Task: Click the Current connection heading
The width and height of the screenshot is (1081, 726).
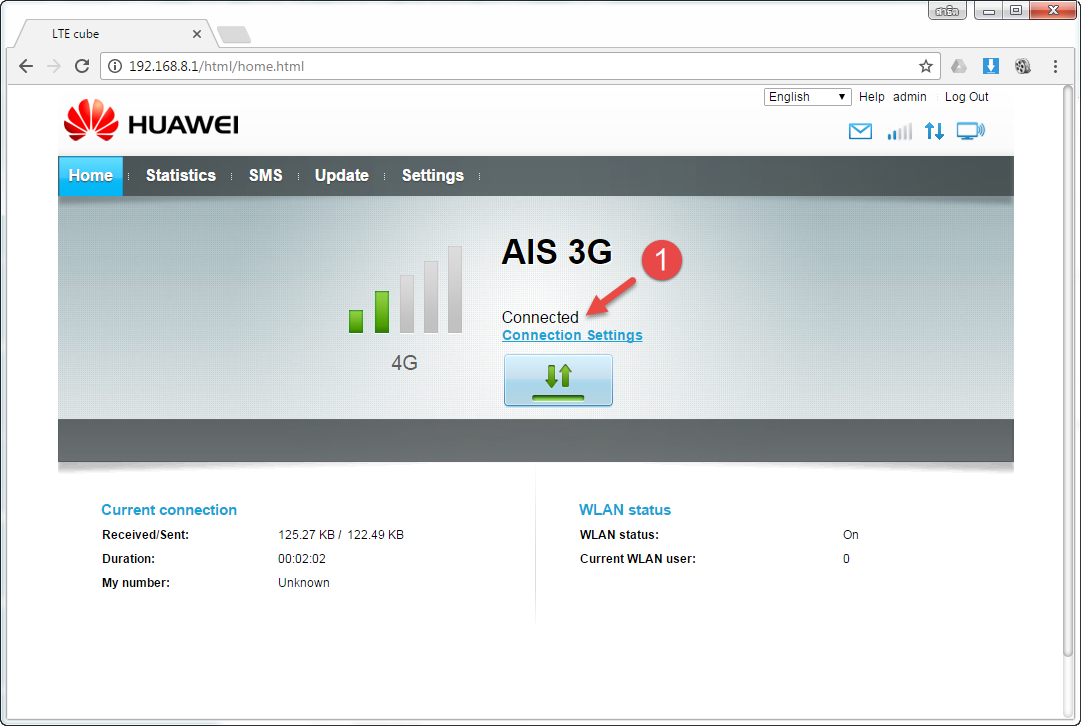Action: pyautogui.click(x=169, y=510)
